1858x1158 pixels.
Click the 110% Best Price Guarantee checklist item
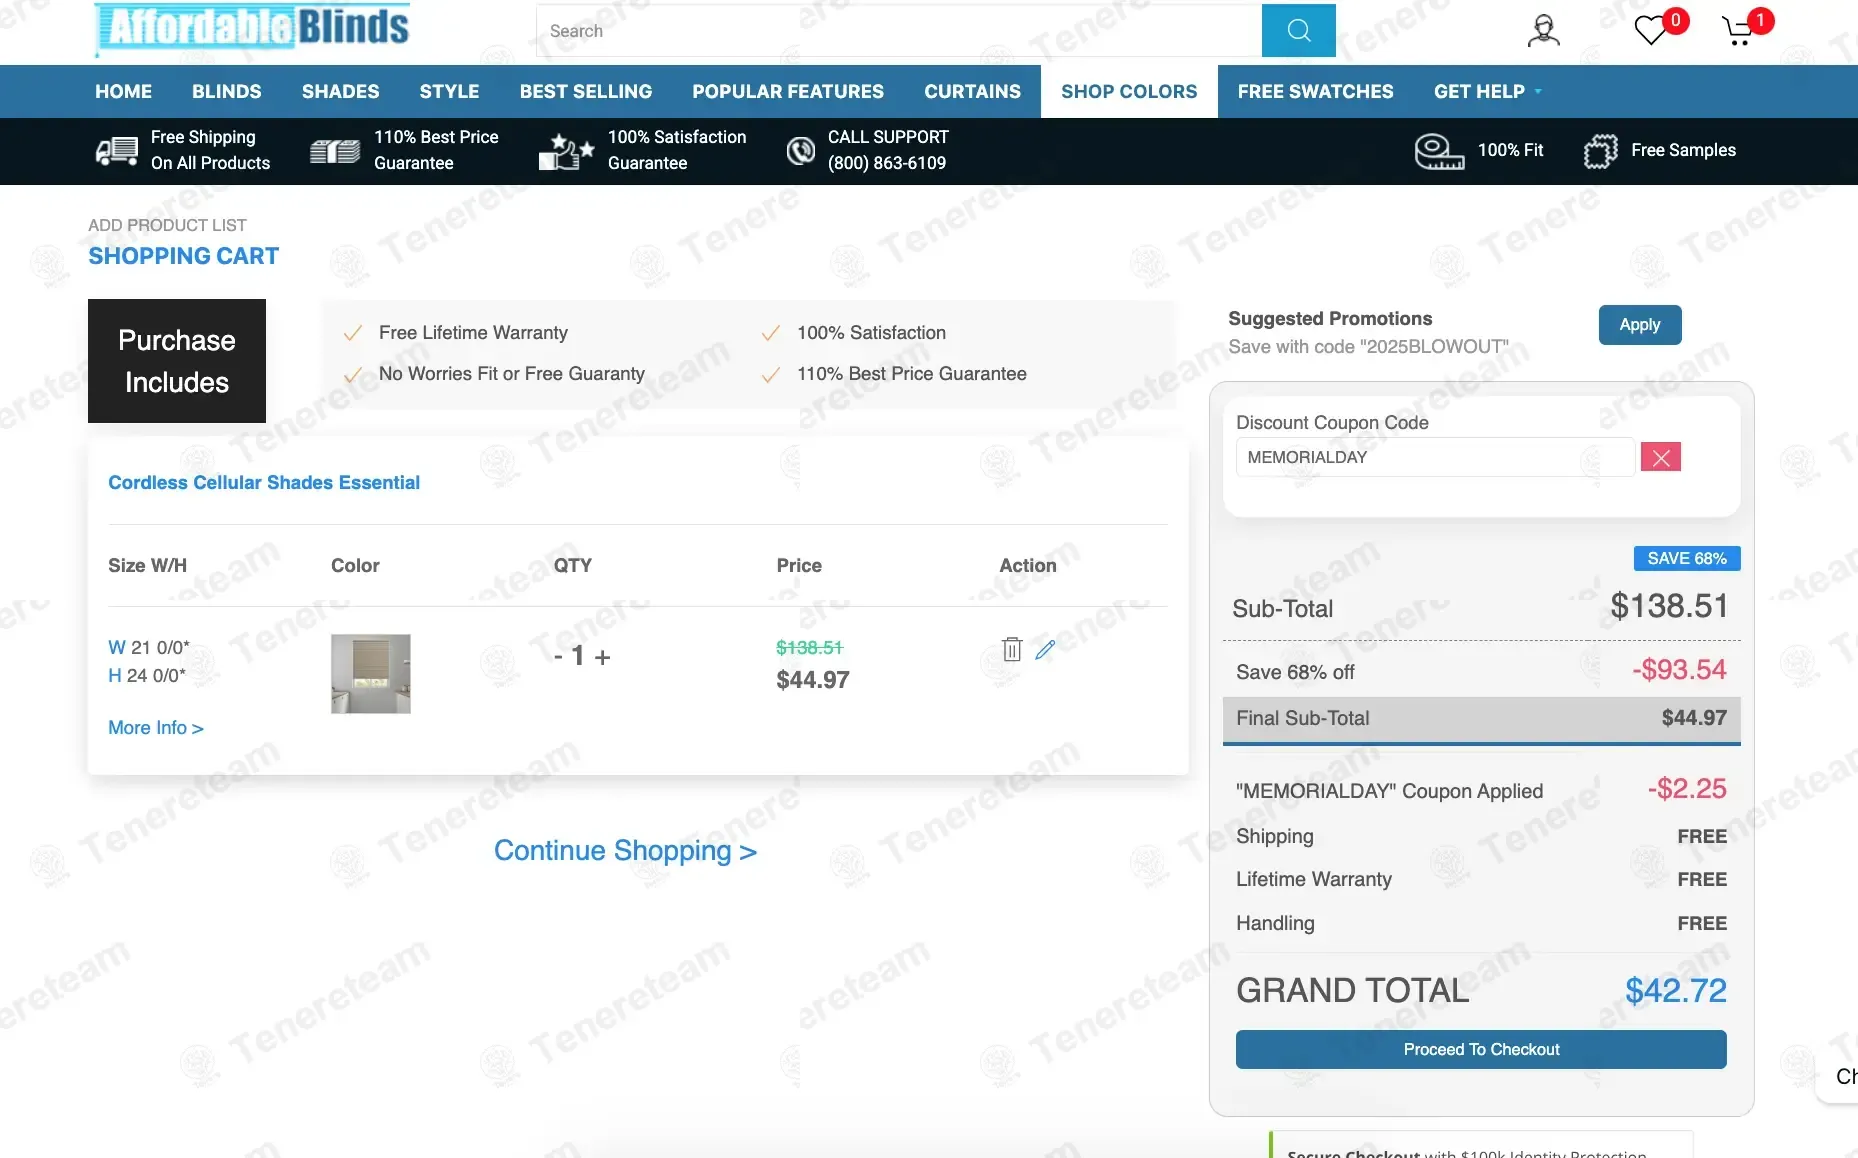(x=912, y=374)
